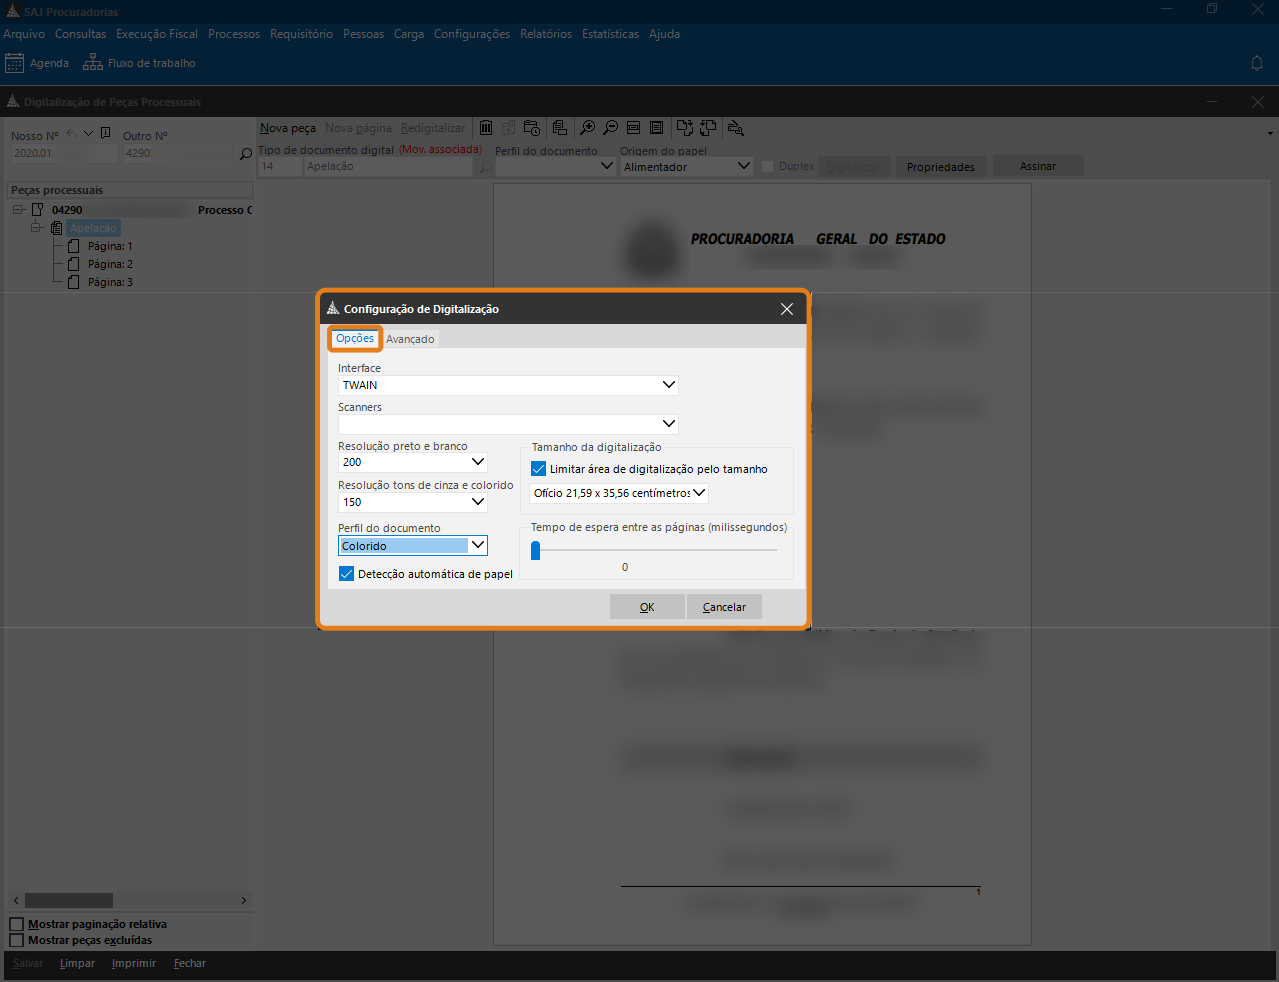This screenshot has width=1279, height=982.
Task: Open the Agenda calendar icon
Action: [15, 63]
